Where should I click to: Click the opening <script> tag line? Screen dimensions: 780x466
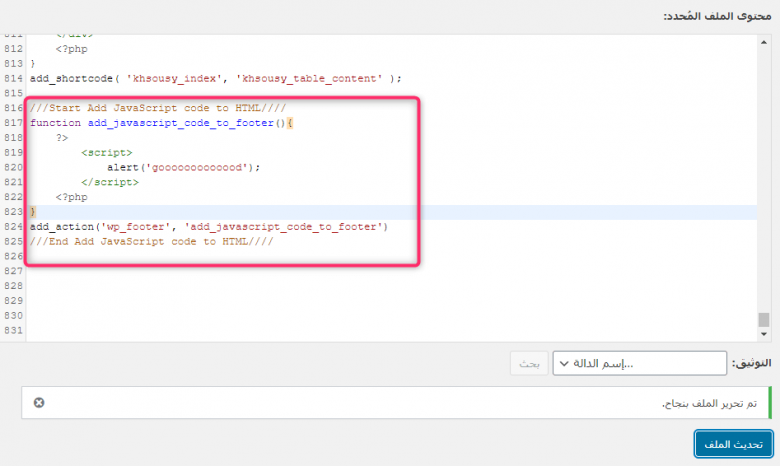pos(106,152)
